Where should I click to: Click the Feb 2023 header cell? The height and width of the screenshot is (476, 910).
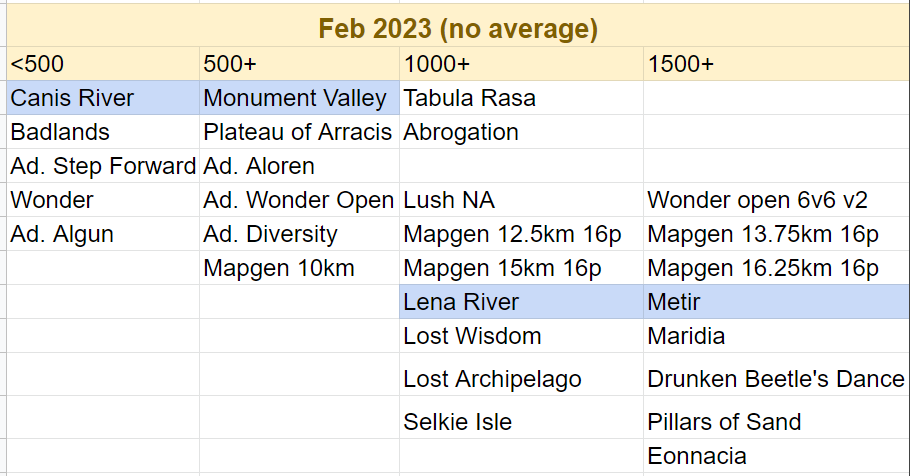point(458,28)
